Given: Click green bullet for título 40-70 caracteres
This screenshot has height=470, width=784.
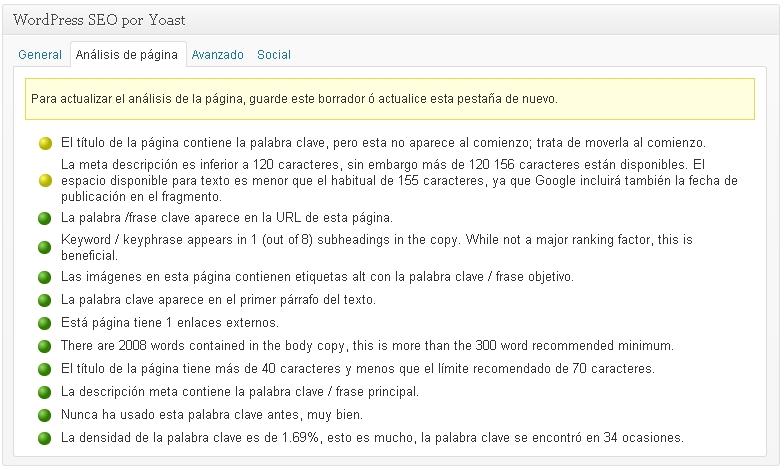Looking at the screenshot, I should pyautogui.click(x=44, y=370).
